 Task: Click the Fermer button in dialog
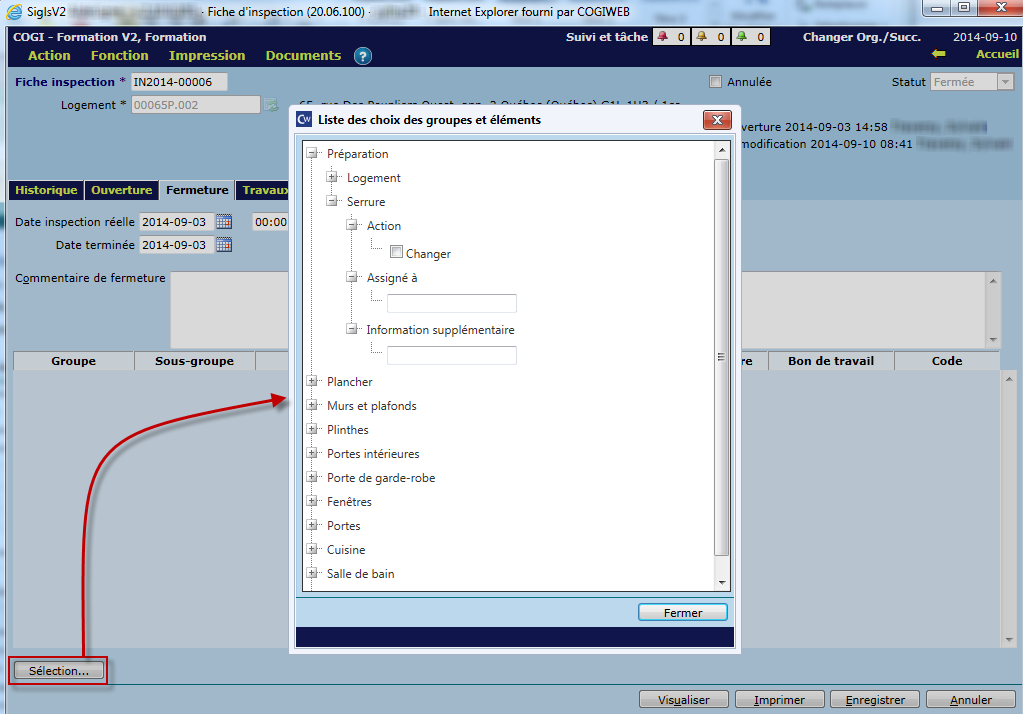point(683,613)
